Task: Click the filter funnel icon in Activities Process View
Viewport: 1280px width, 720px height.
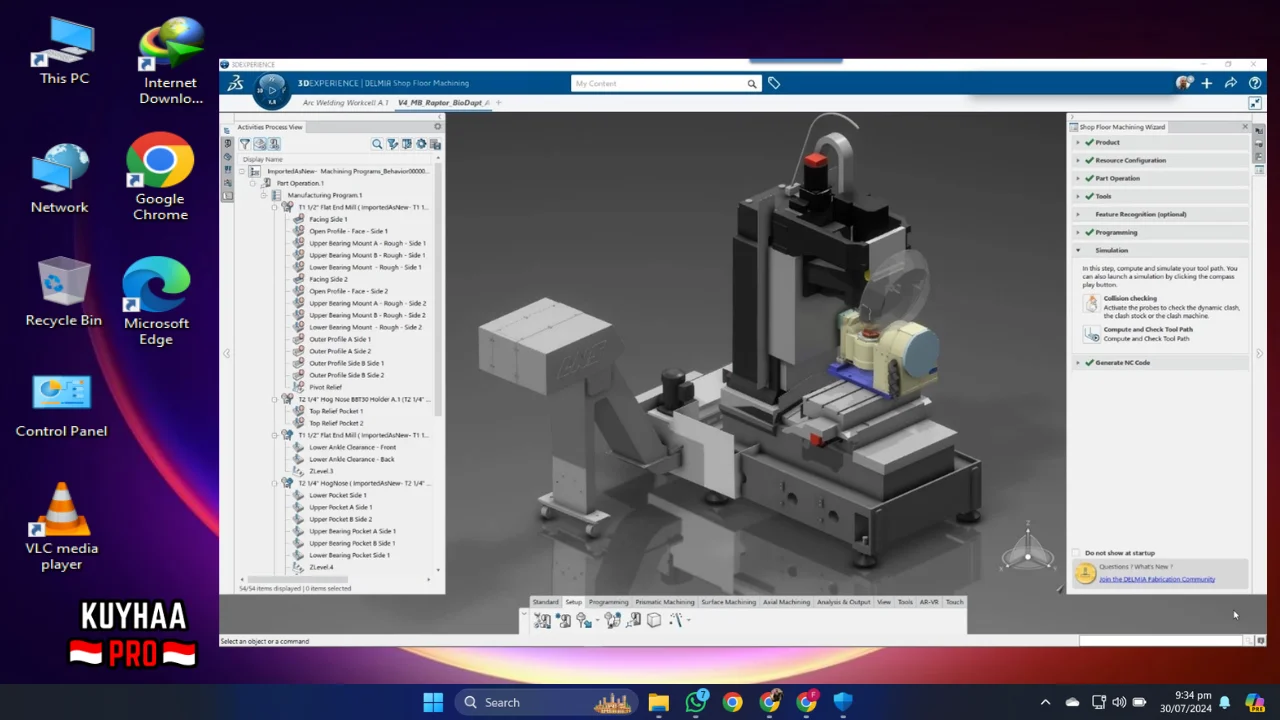Action: 244,144
